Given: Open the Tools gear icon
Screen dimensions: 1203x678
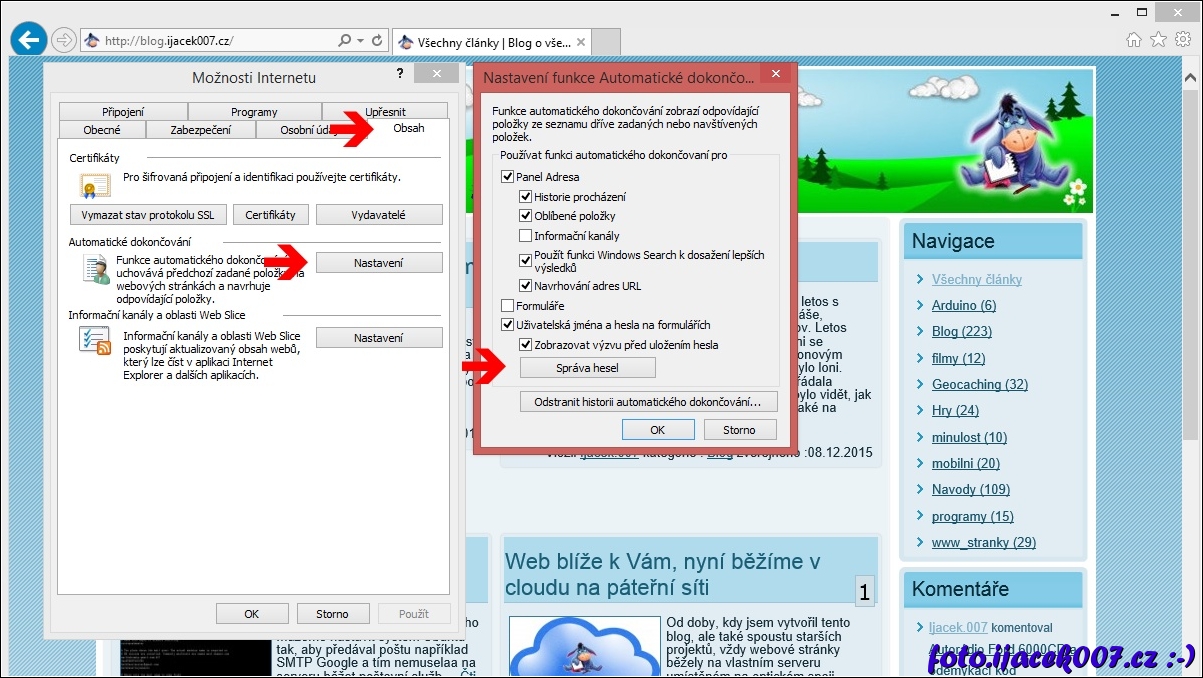Looking at the screenshot, I should click(x=1183, y=40).
